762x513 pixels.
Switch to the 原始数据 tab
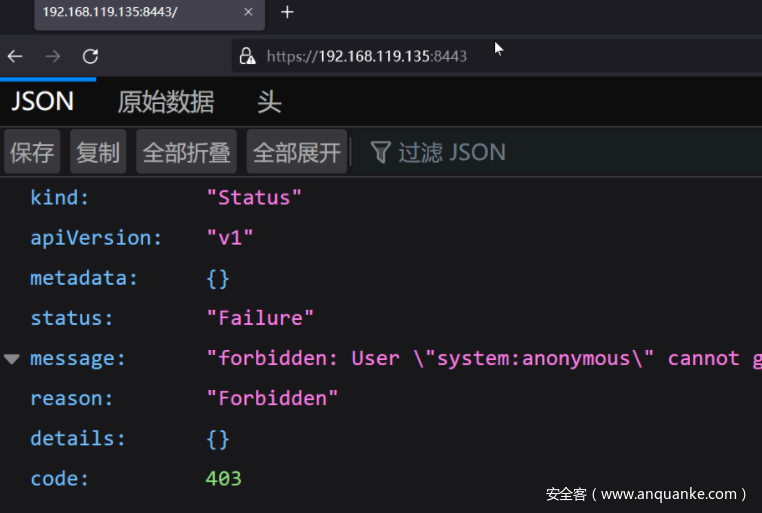click(x=166, y=101)
